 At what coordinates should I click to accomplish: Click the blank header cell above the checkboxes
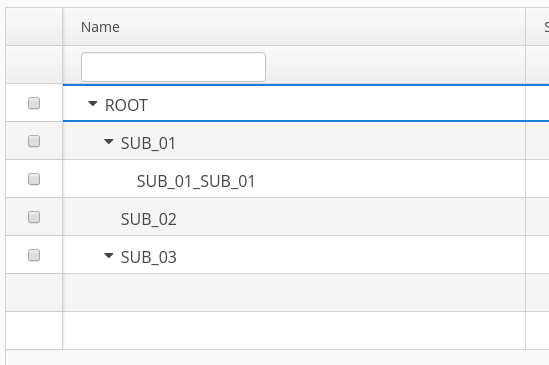(34, 27)
